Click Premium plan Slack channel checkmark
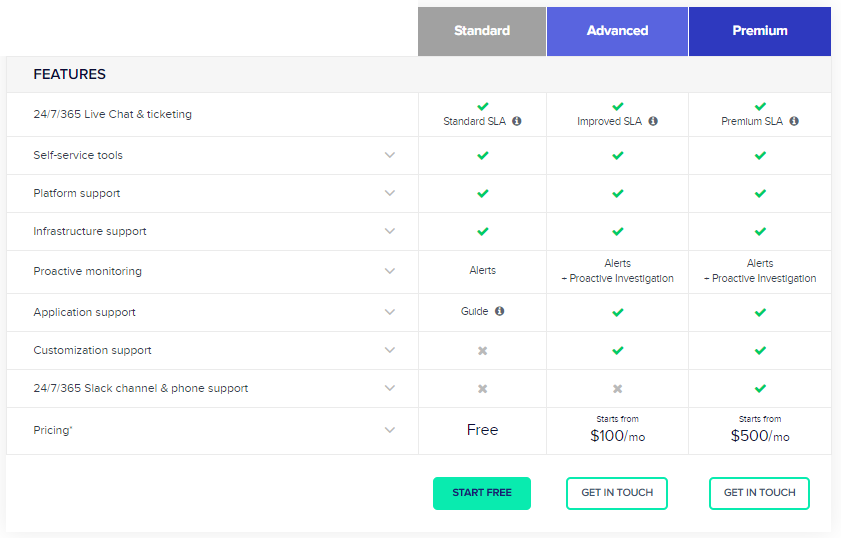 tap(760, 389)
